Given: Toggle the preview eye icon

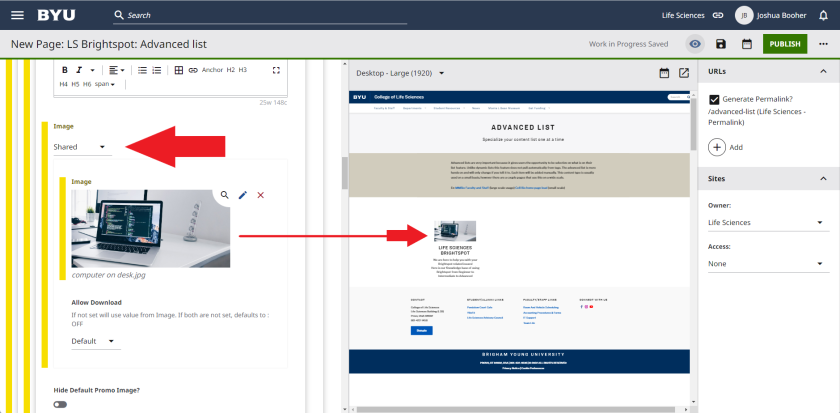Looking at the screenshot, I should click(x=695, y=44).
